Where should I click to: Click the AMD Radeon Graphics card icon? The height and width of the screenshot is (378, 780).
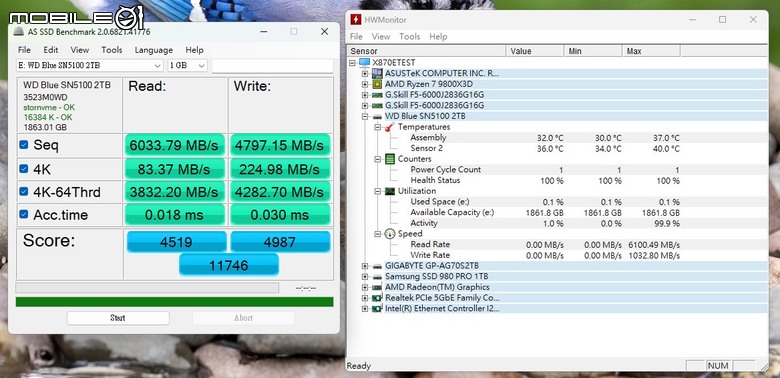[378, 287]
